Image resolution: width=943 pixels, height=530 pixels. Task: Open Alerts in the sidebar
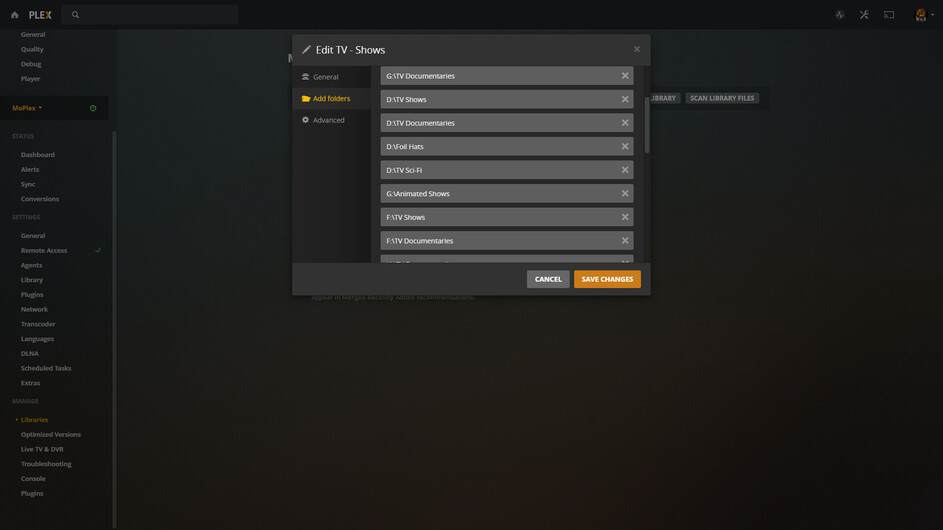(30, 170)
